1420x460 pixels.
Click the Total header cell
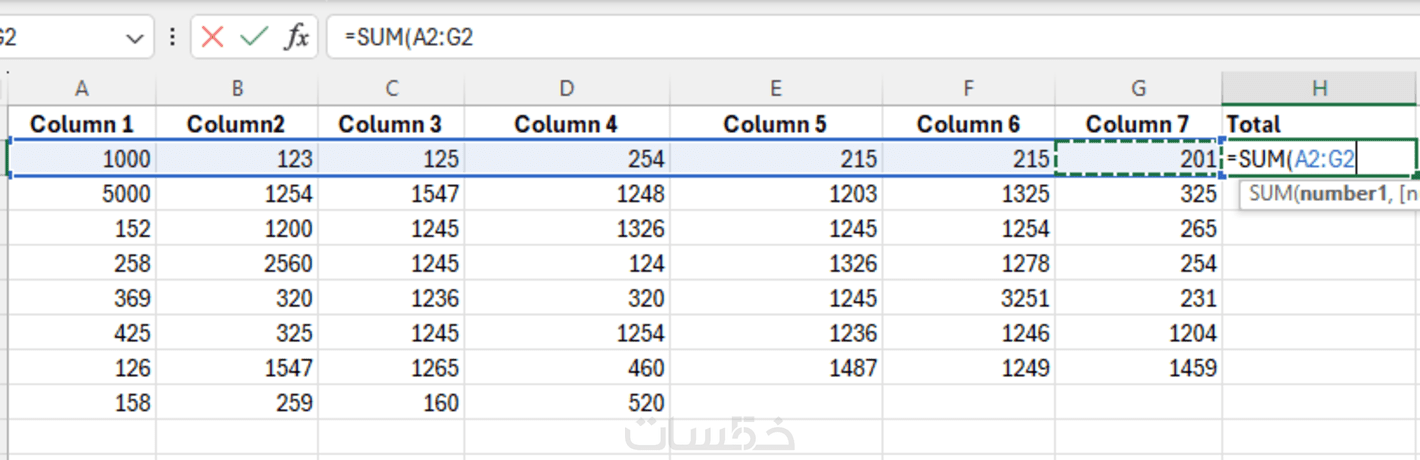1319,124
